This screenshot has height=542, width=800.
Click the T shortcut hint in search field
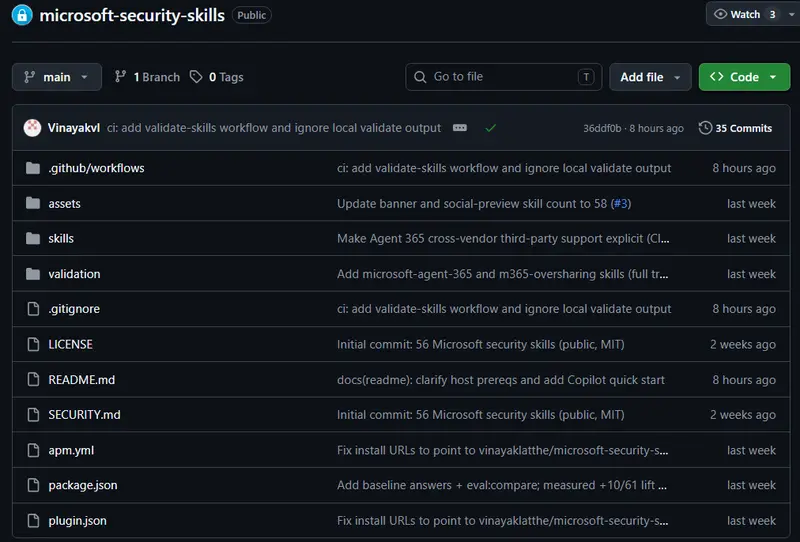[586, 77]
